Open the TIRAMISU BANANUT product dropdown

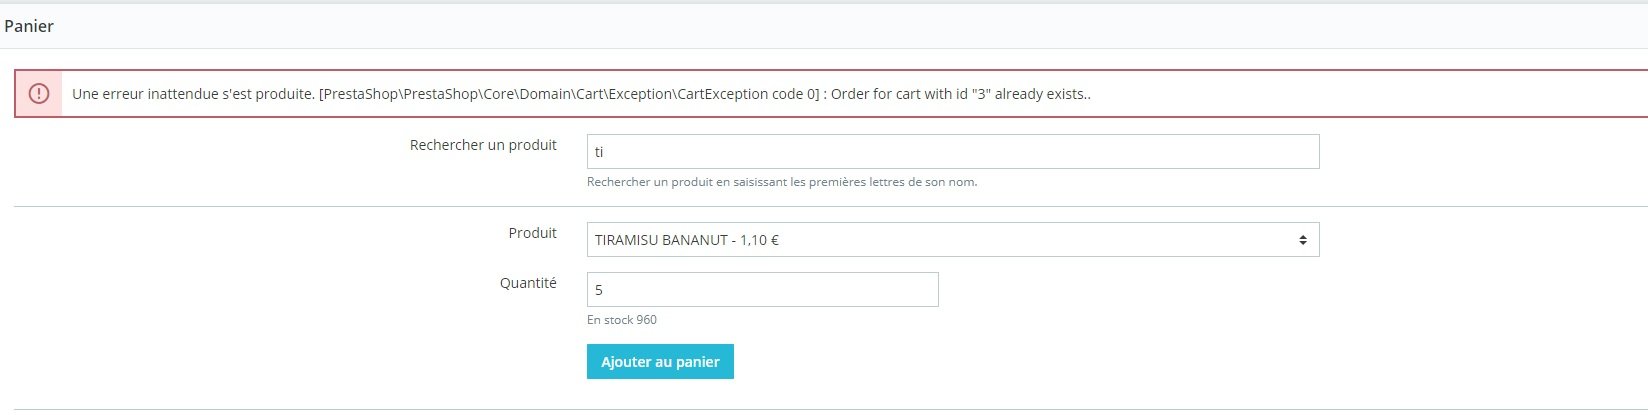(953, 240)
